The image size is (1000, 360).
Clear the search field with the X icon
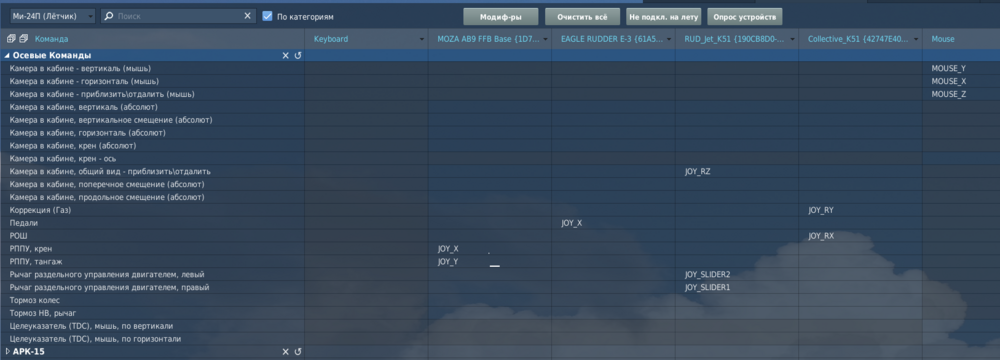247,16
